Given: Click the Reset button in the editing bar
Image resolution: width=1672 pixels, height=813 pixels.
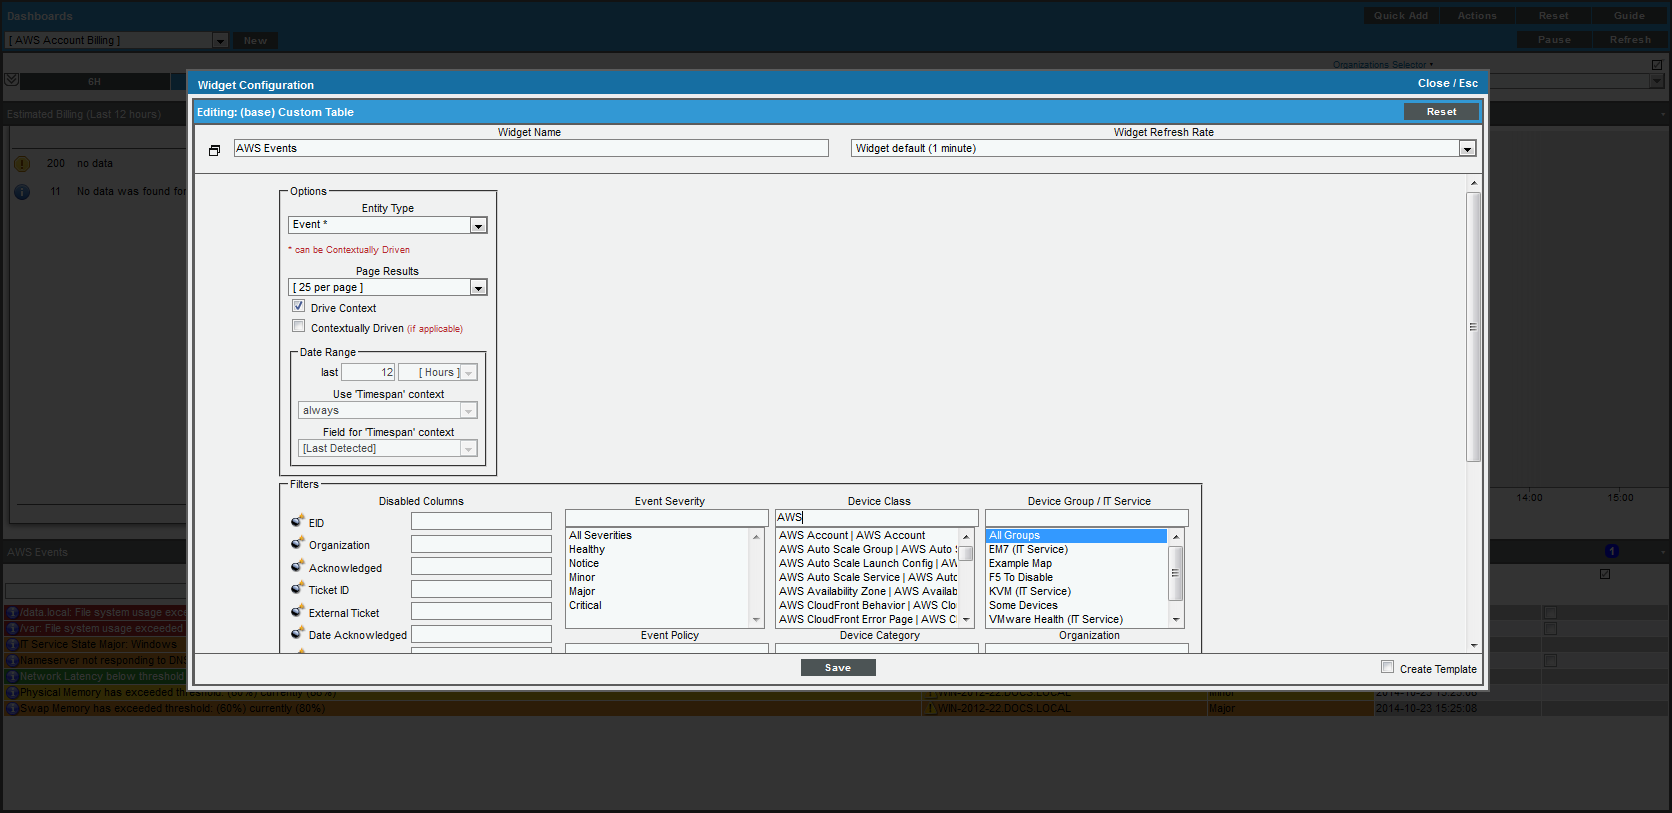Looking at the screenshot, I should coord(1441,112).
